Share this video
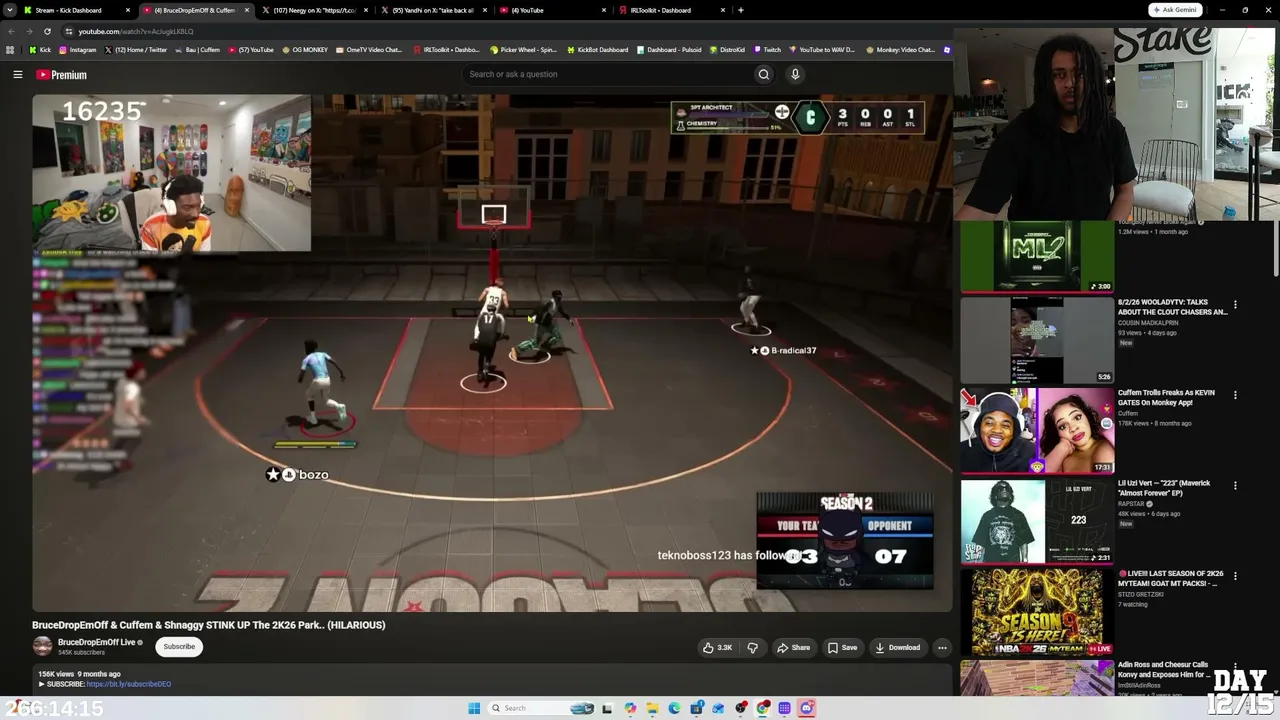The image size is (1280, 720). 794,647
